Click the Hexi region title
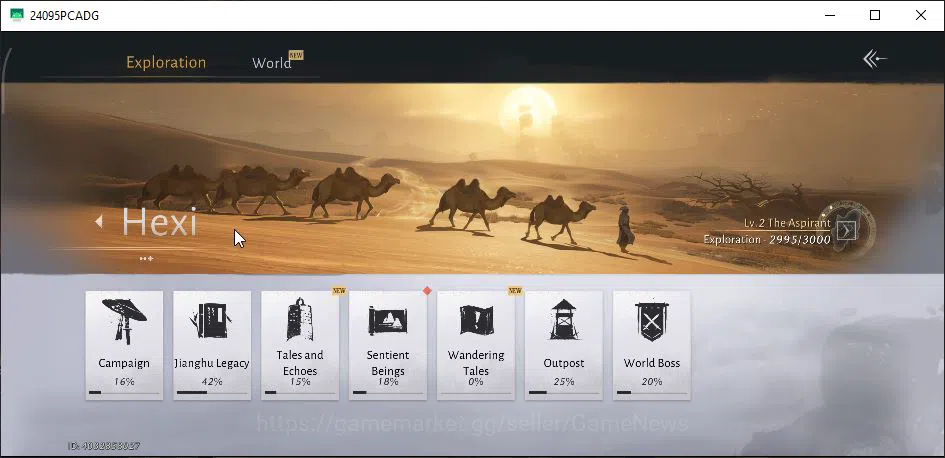 point(160,222)
